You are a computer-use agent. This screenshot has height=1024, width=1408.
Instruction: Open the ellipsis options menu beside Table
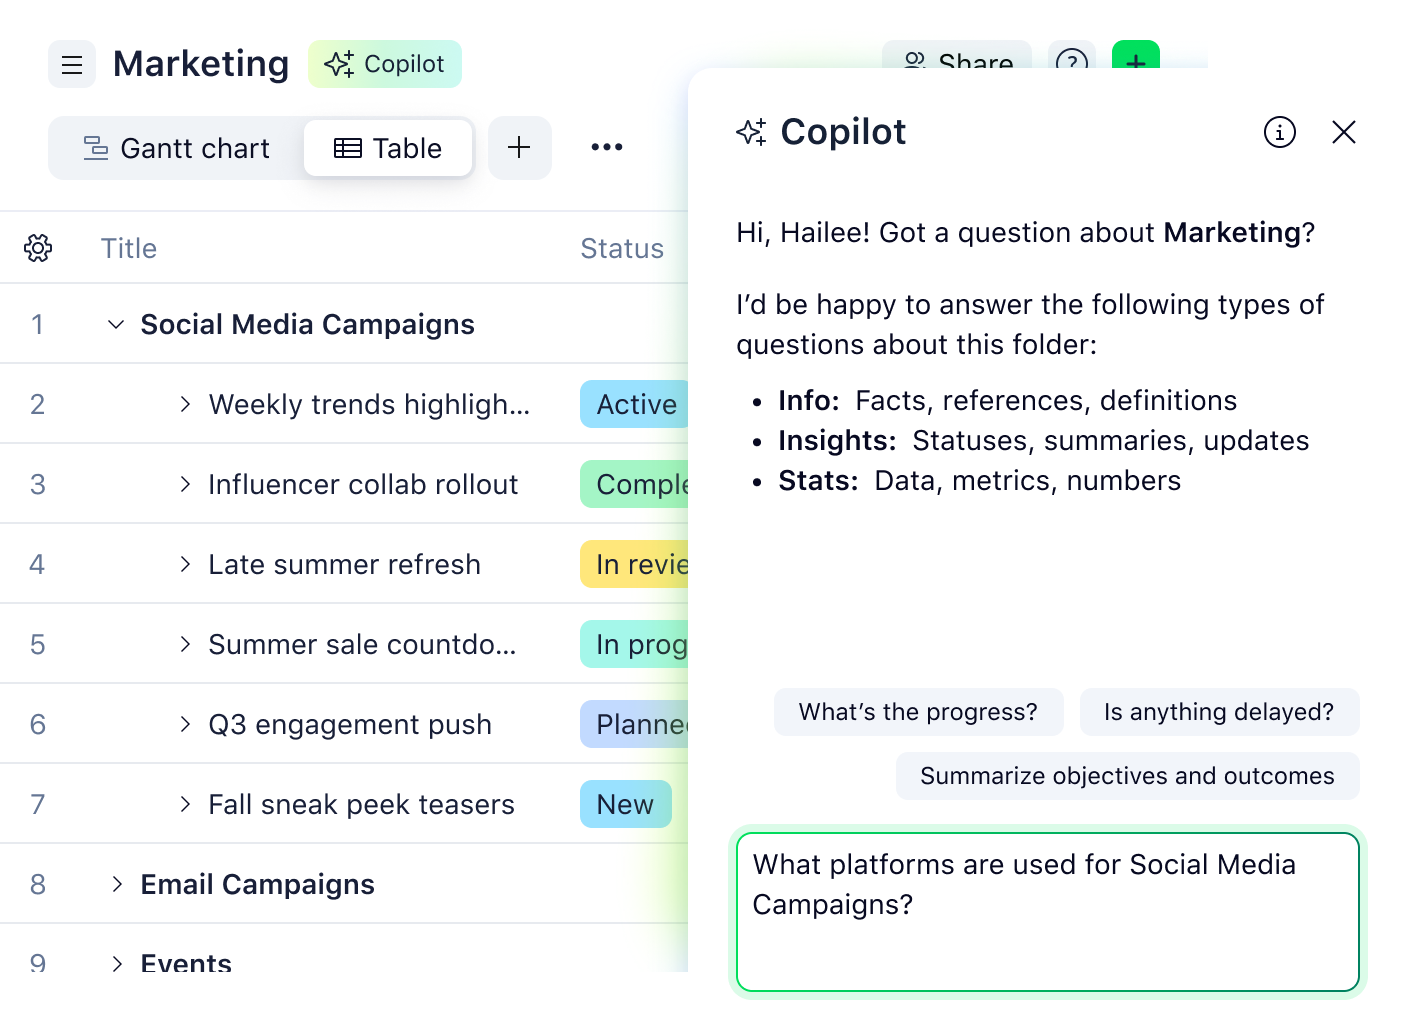[606, 147]
